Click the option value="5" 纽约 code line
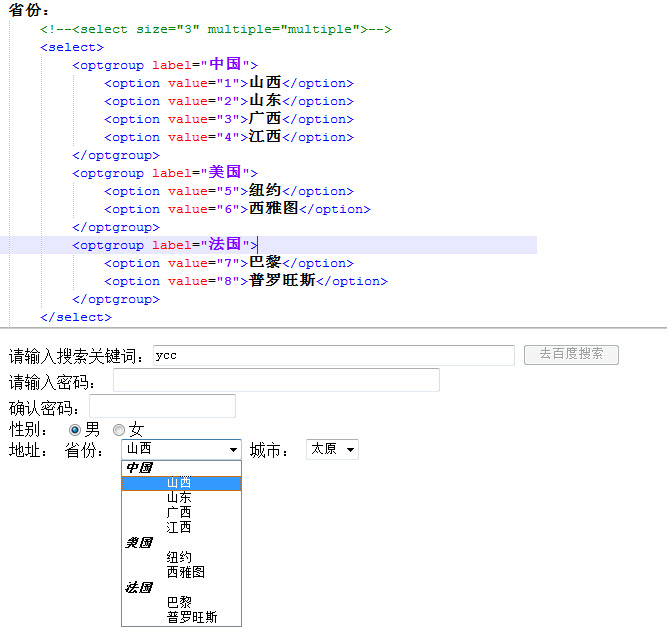Image resolution: width=669 pixels, height=639 pixels. 229,191
